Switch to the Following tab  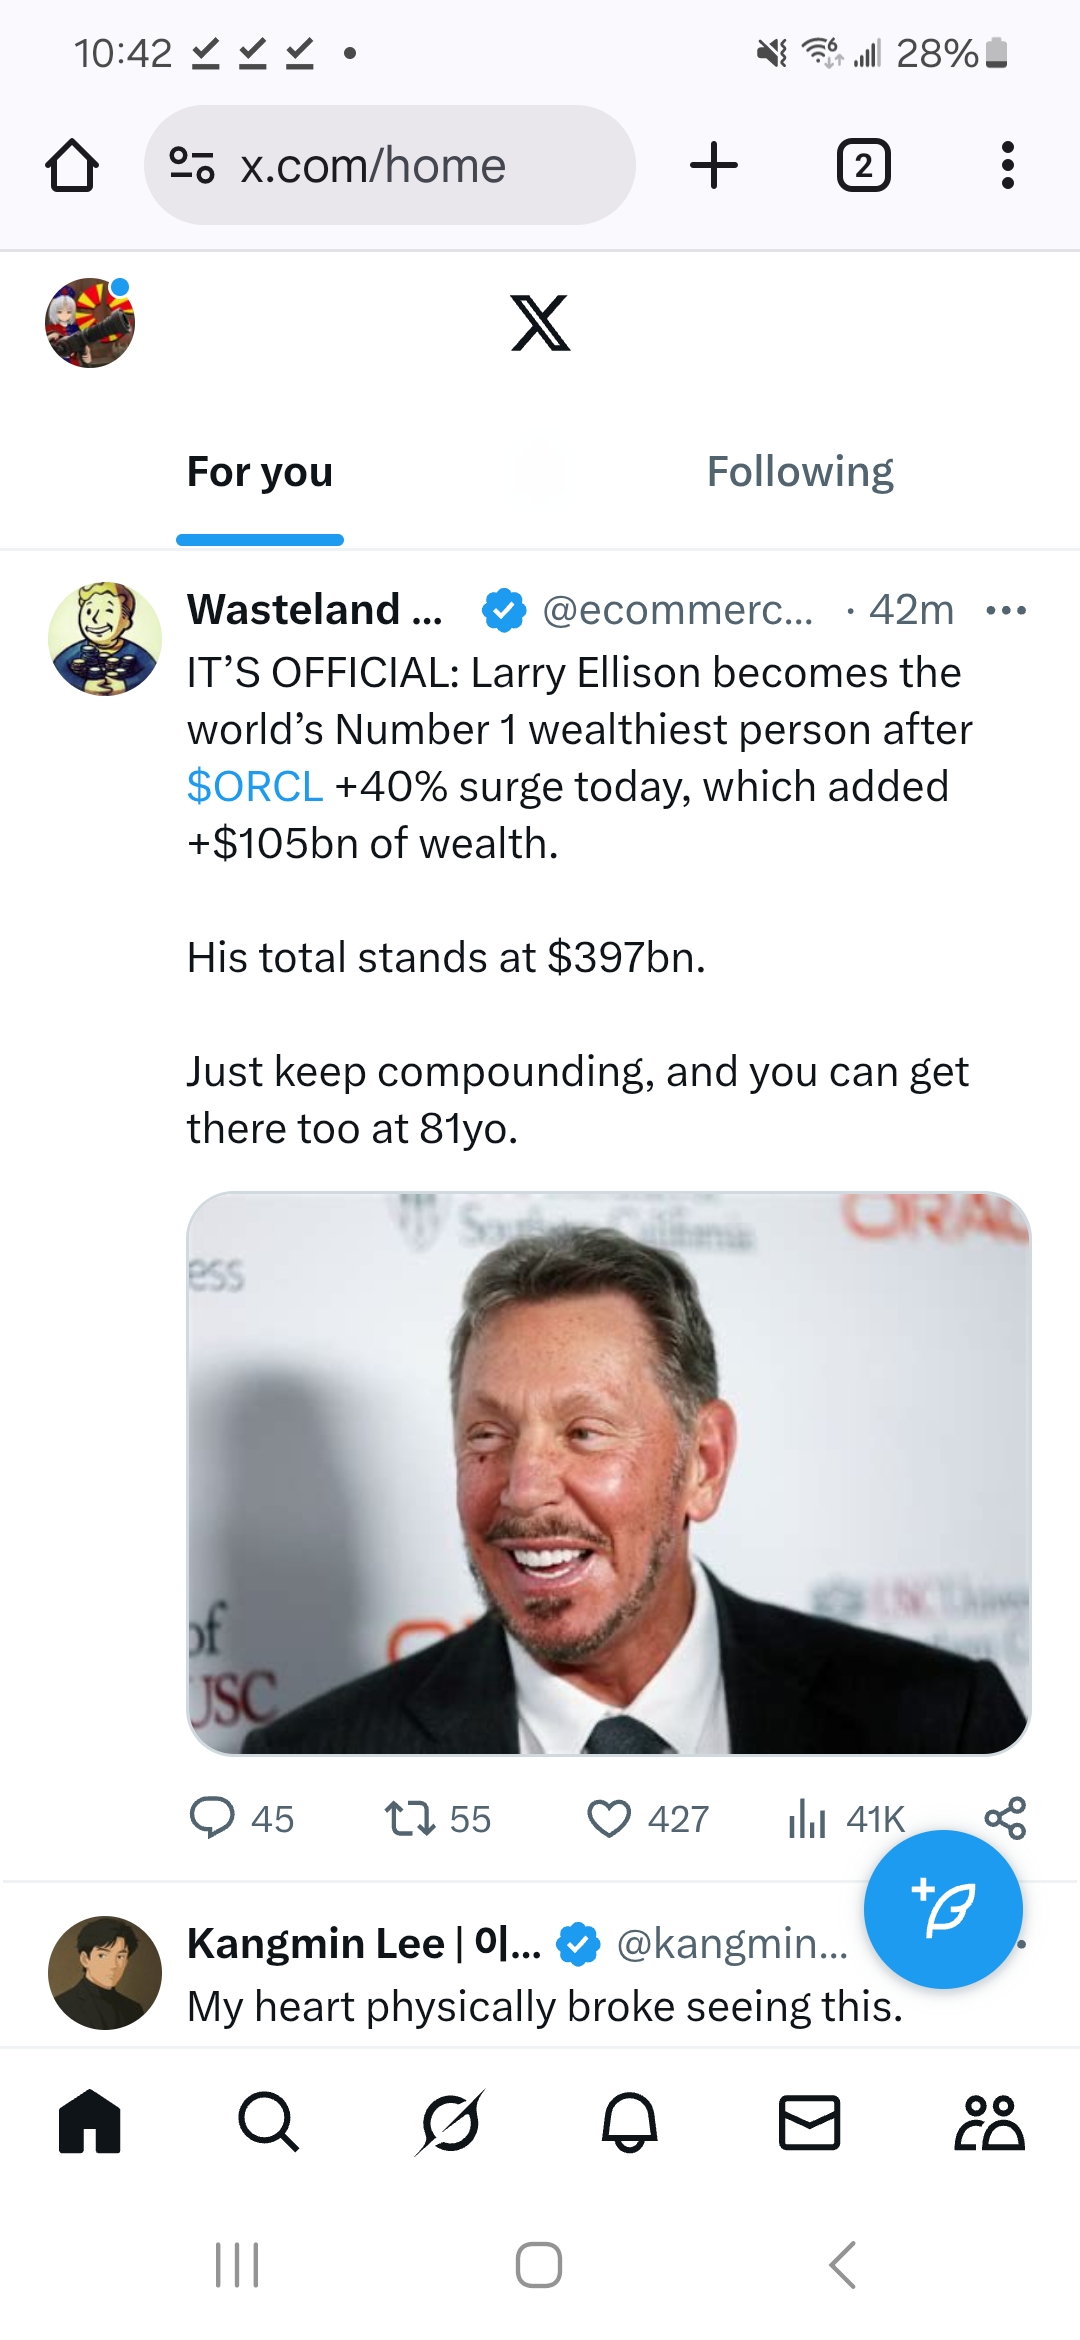tap(800, 472)
